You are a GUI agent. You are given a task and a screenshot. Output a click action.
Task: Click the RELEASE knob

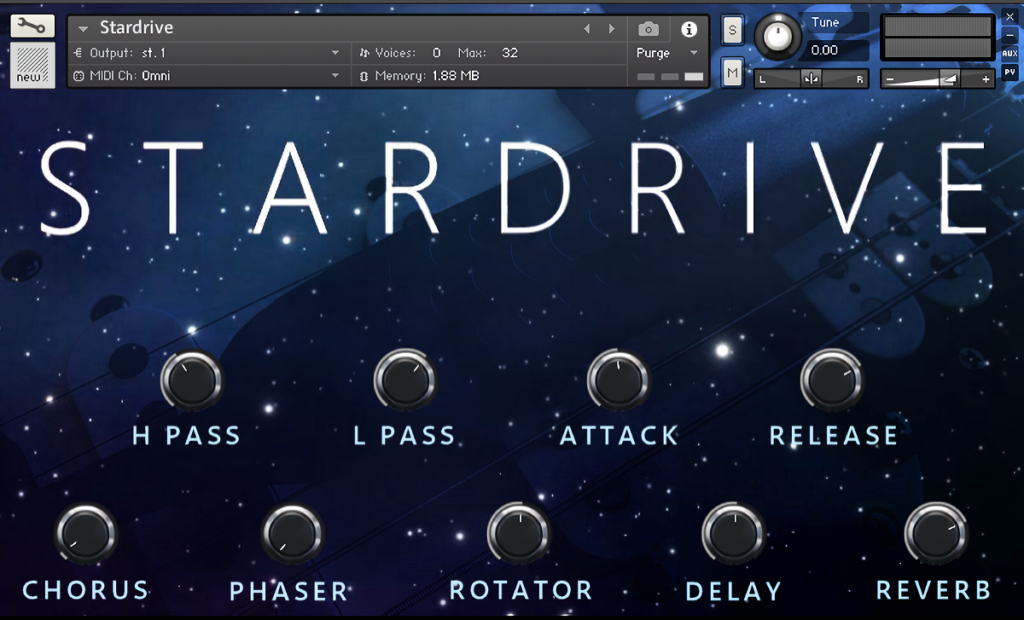point(832,380)
